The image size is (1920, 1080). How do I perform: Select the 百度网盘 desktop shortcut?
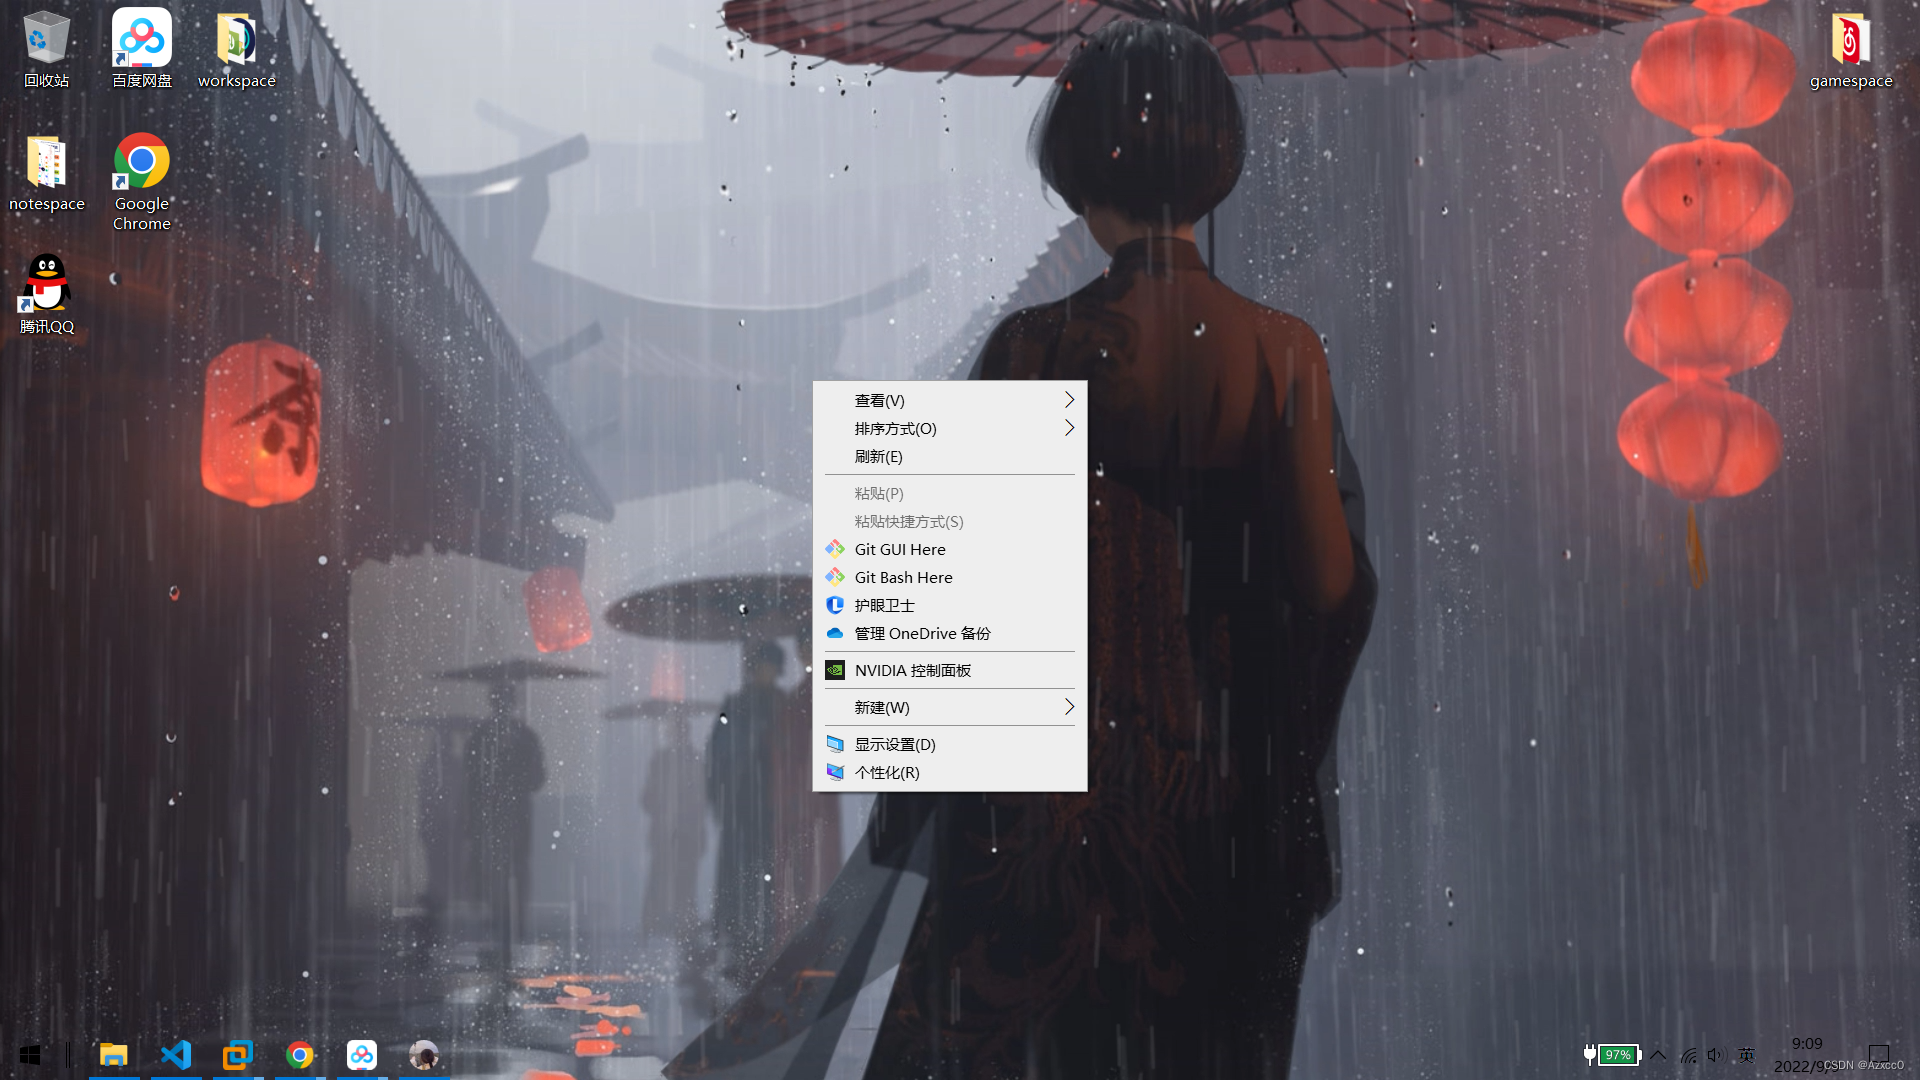click(x=141, y=50)
